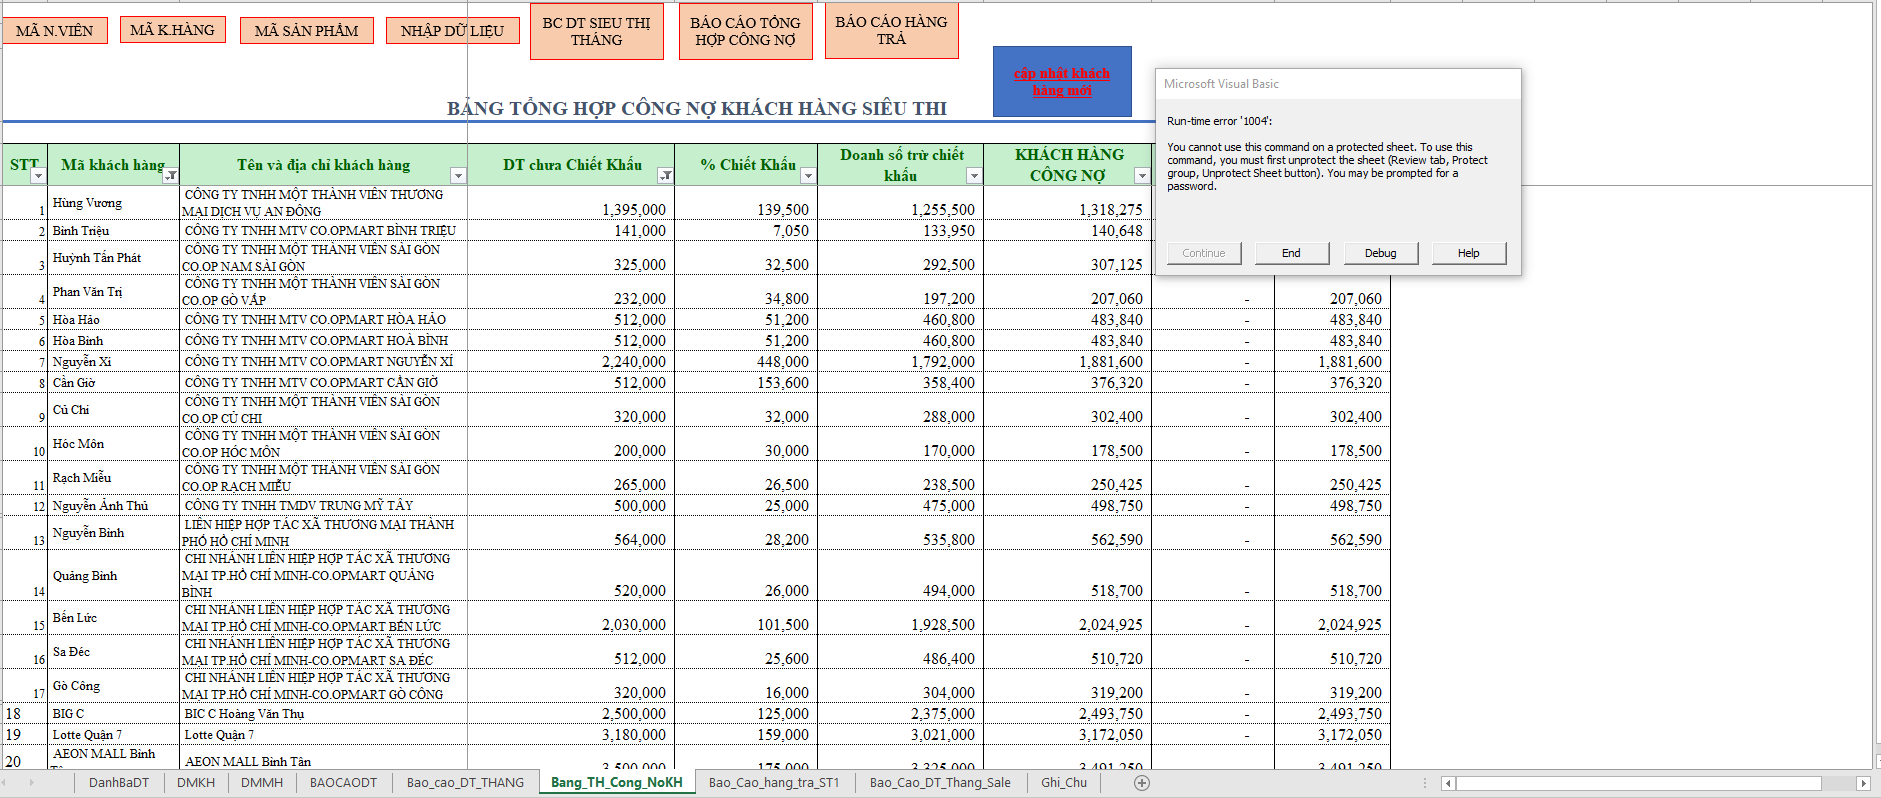Screen dimensions: 1881x798
Task: Select the title BẢNG TỔNG HỢP CÔNG NỢ KHÁCH HÀNG SIÊU THỊ
Action: click(x=696, y=108)
